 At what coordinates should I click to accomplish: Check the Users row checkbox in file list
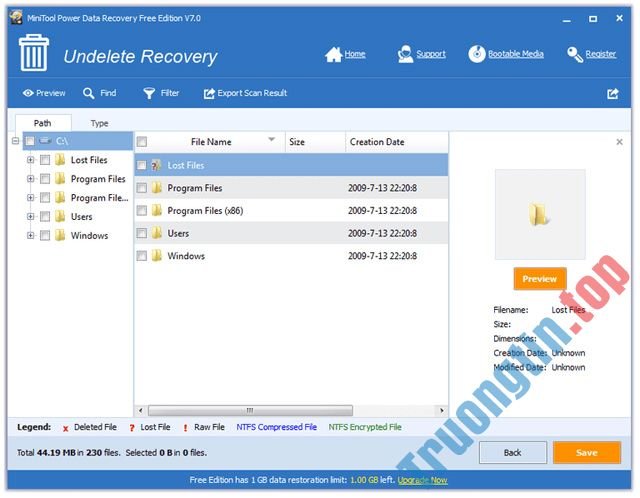click(142, 233)
